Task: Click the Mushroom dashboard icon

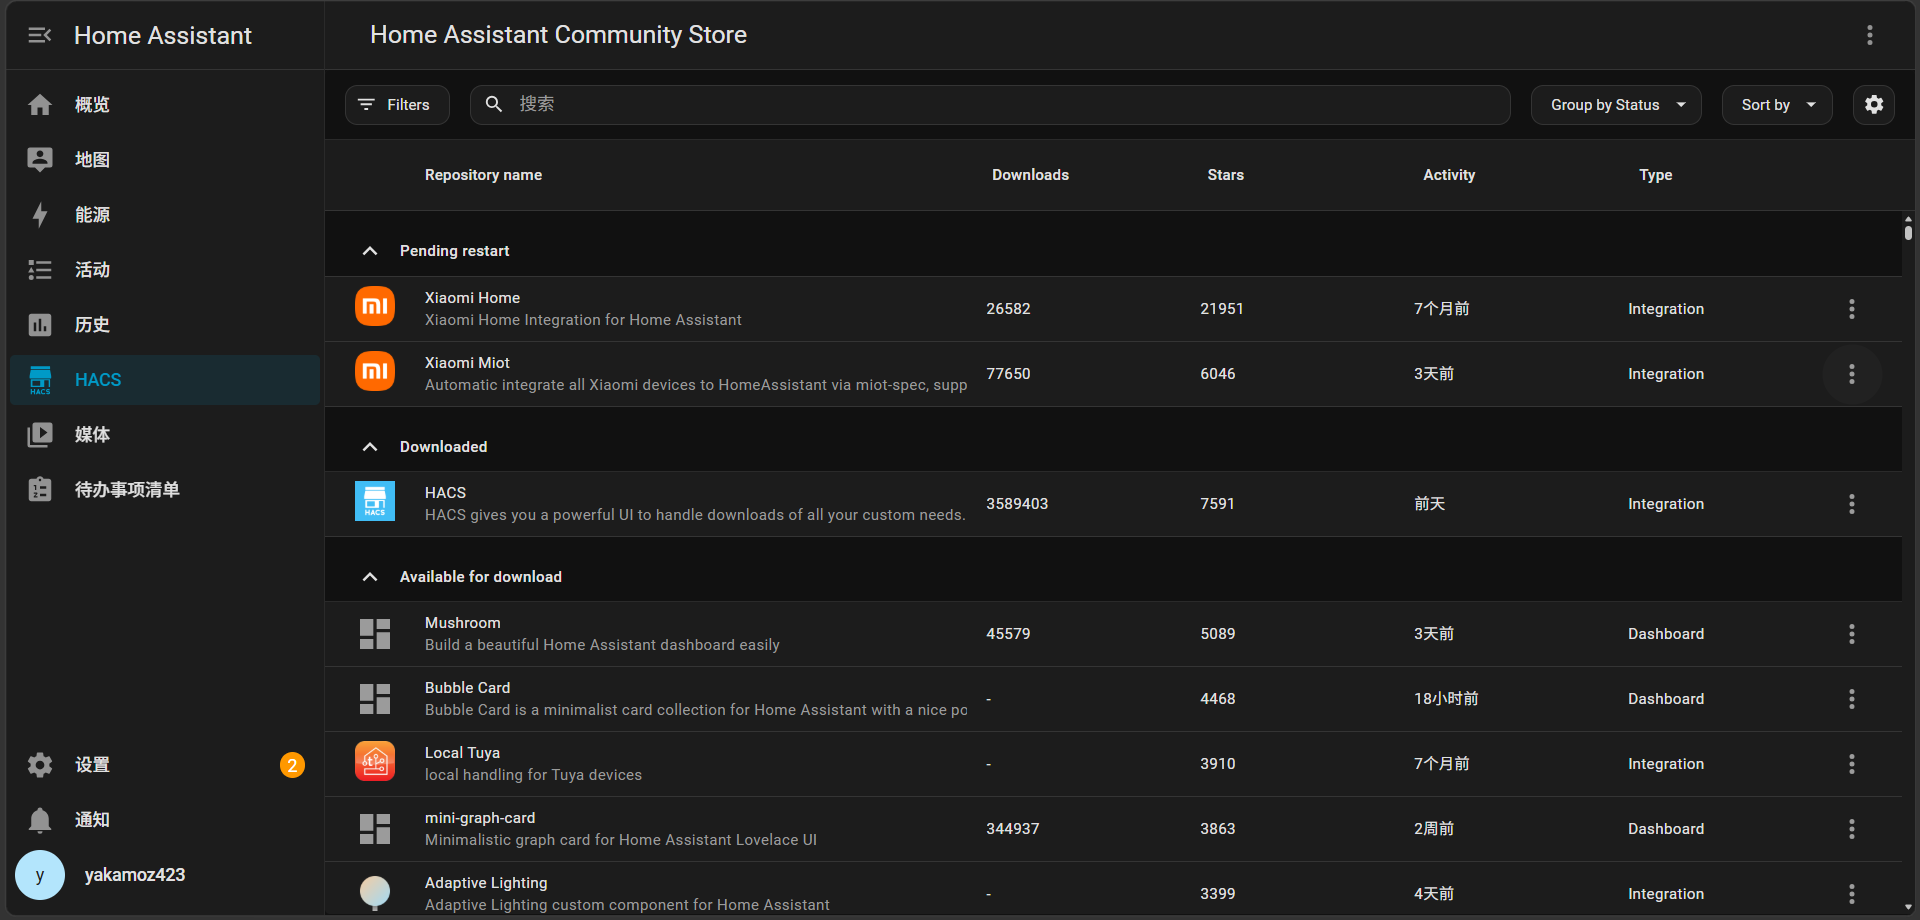Action: (375, 634)
